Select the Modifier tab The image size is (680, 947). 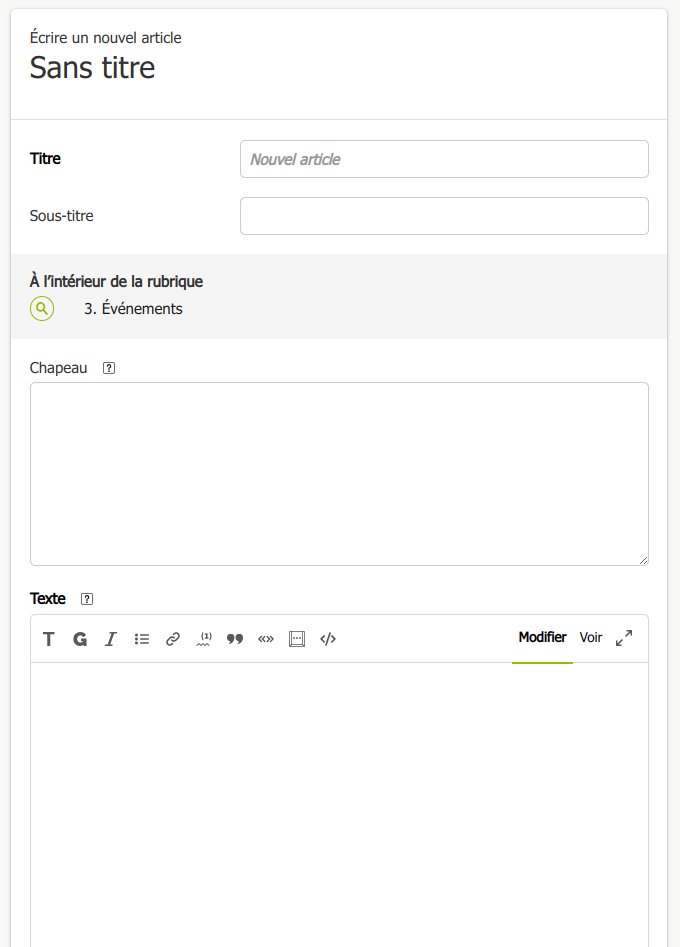[x=542, y=638]
